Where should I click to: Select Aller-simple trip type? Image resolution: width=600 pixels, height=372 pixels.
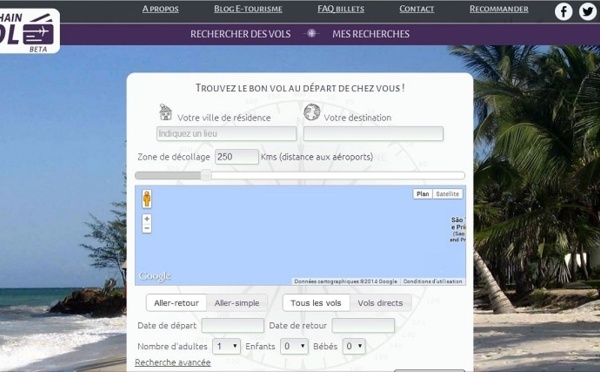pyautogui.click(x=237, y=303)
